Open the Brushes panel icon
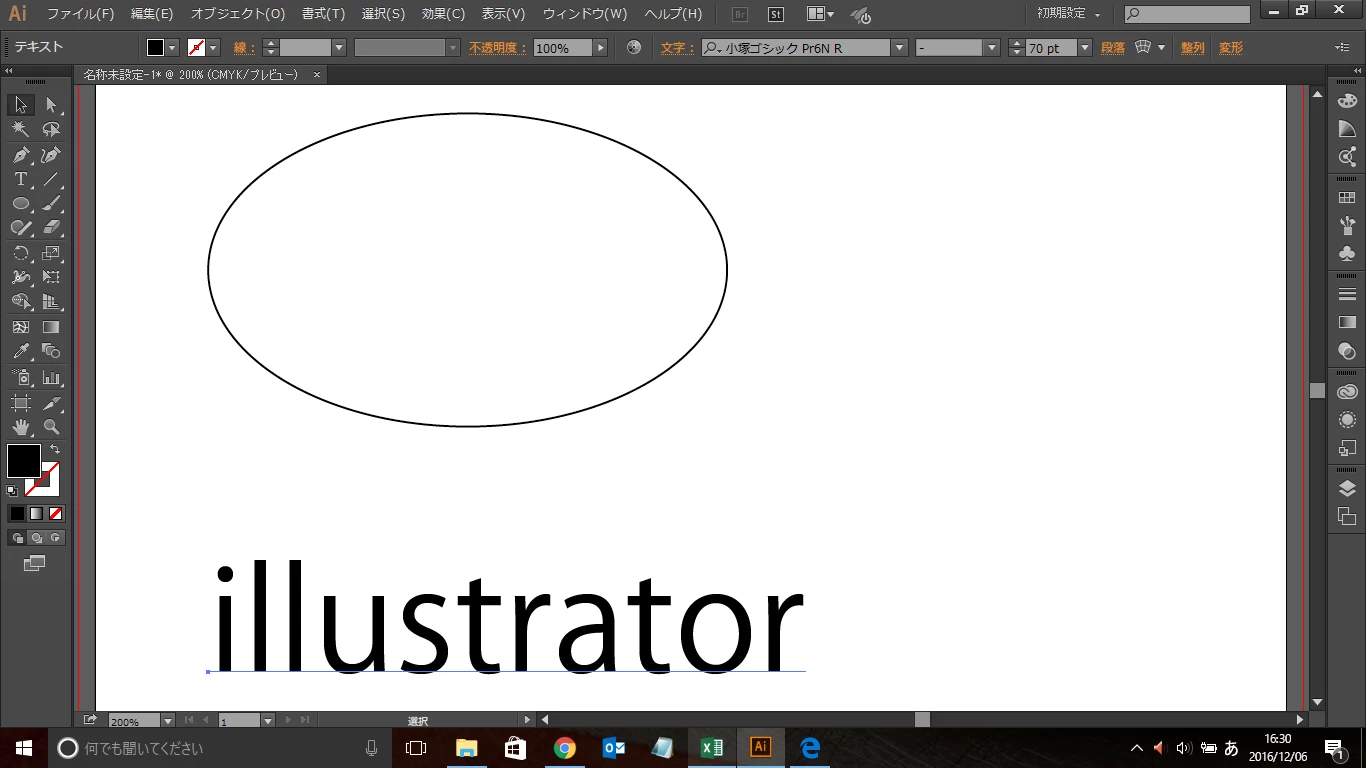The width and height of the screenshot is (1366, 768). [1347, 225]
